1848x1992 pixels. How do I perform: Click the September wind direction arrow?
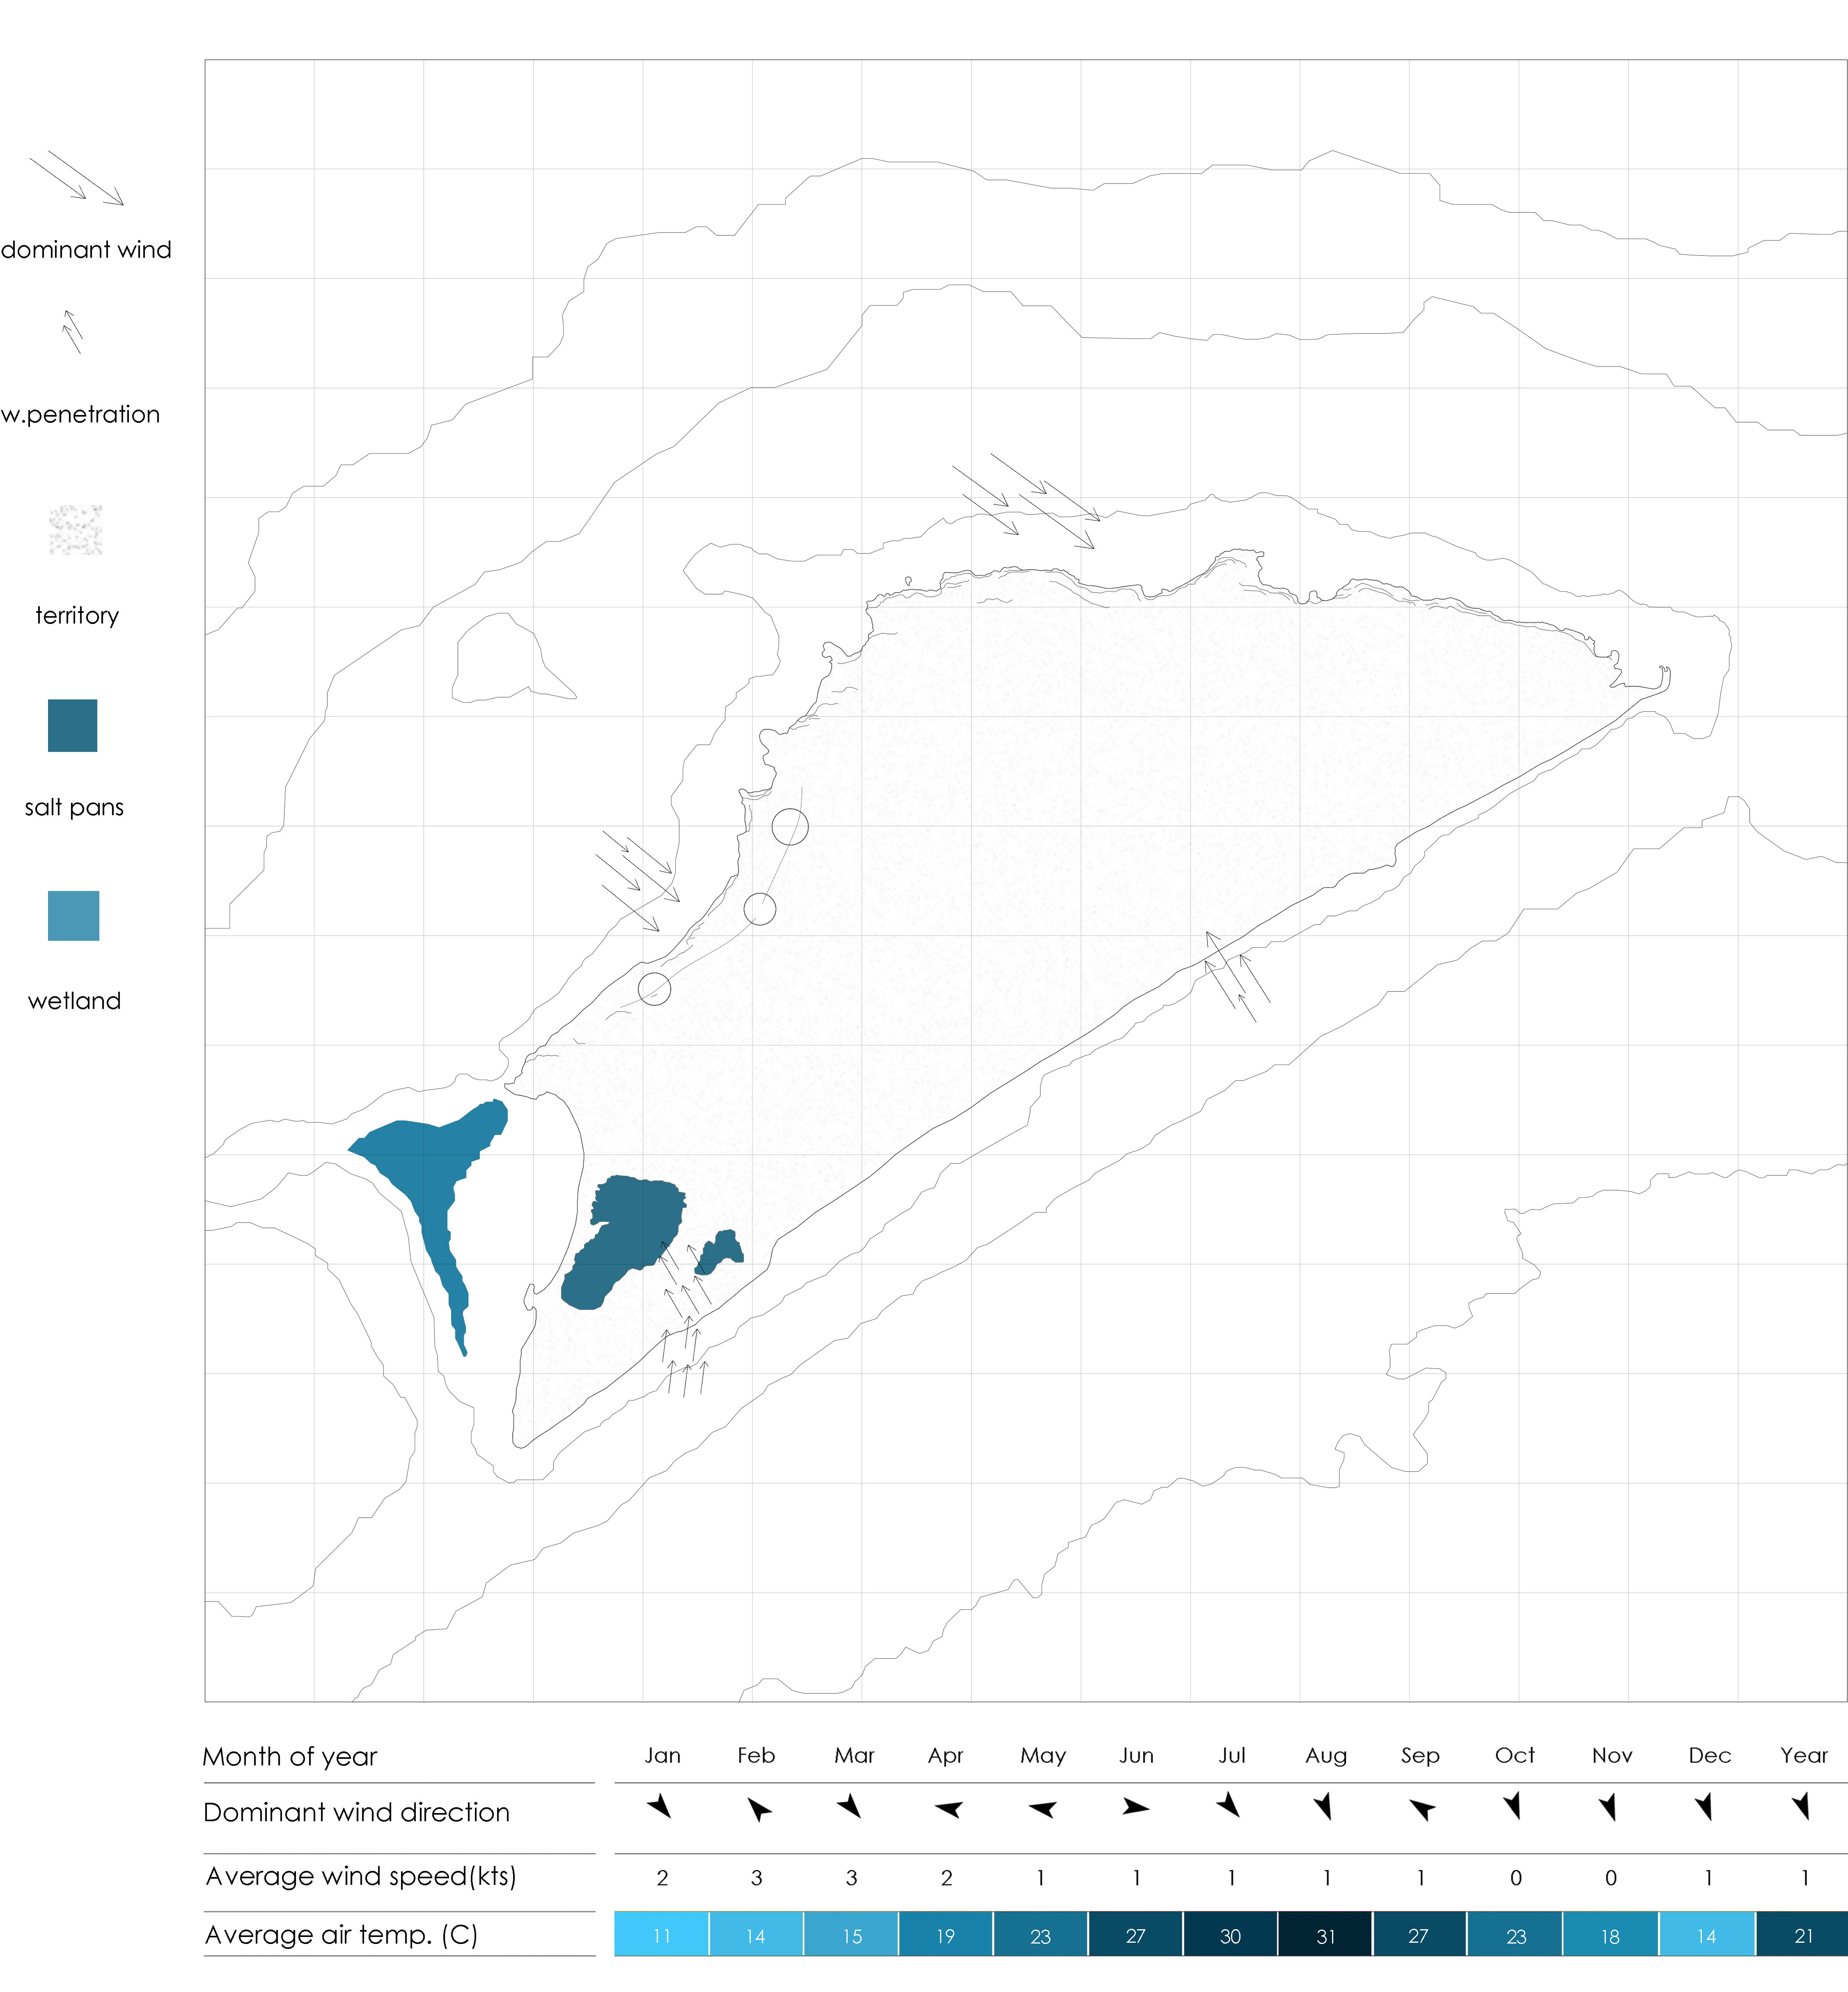(x=1422, y=1809)
